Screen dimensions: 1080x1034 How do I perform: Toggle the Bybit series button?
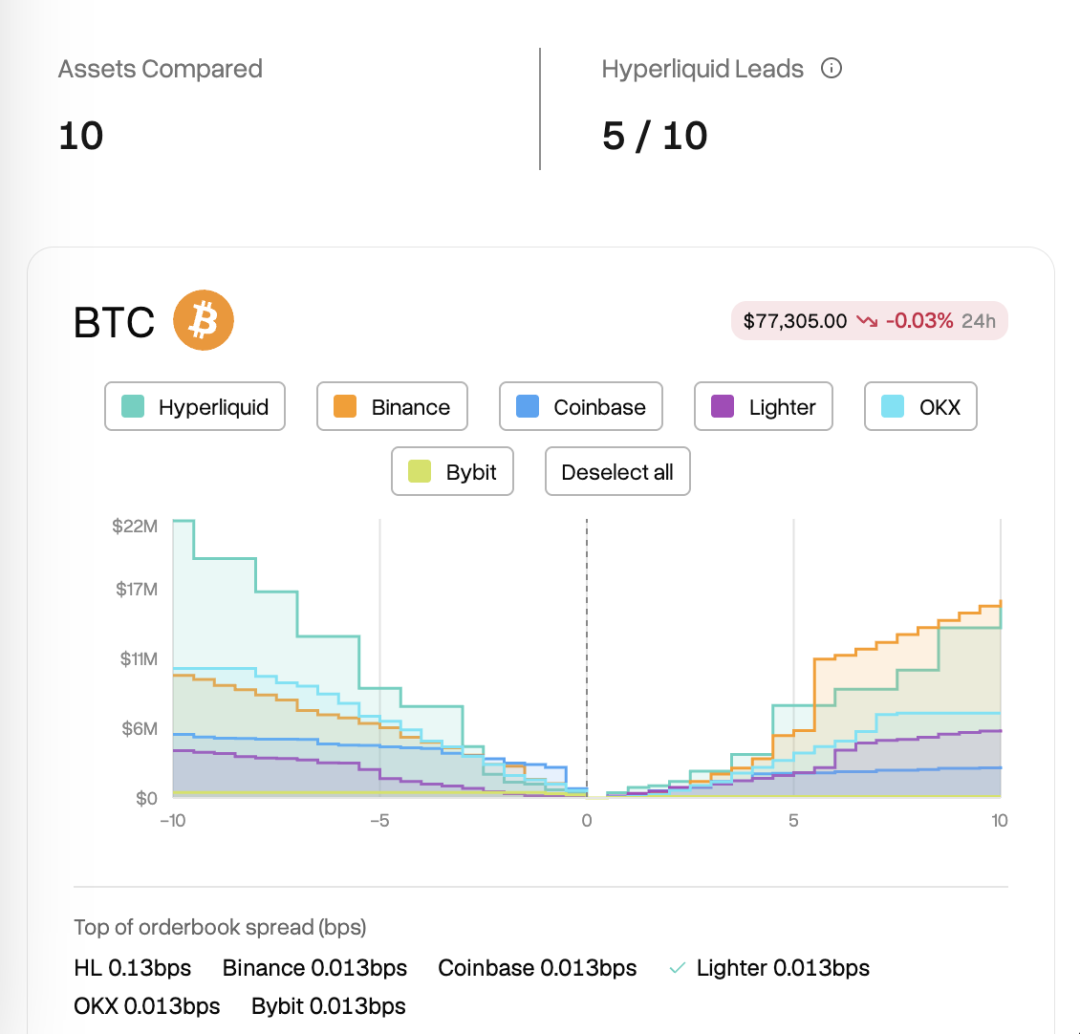click(453, 471)
